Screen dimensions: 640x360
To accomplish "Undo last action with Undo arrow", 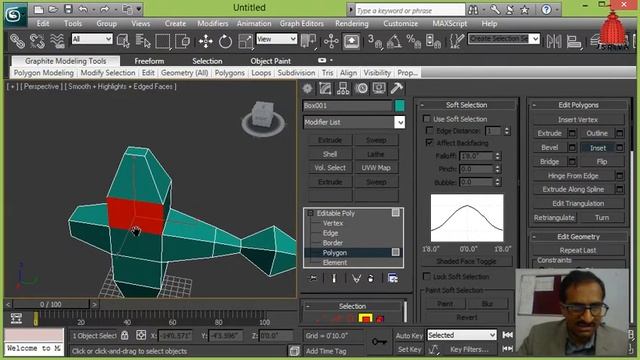I will tap(83, 9).
